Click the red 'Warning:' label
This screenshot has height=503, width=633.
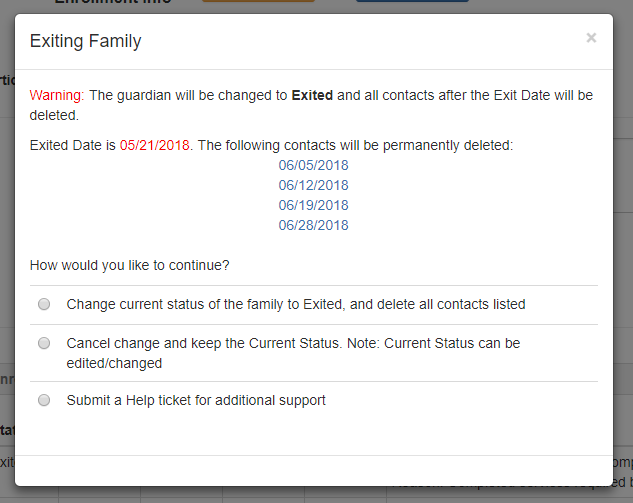pos(57,95)
